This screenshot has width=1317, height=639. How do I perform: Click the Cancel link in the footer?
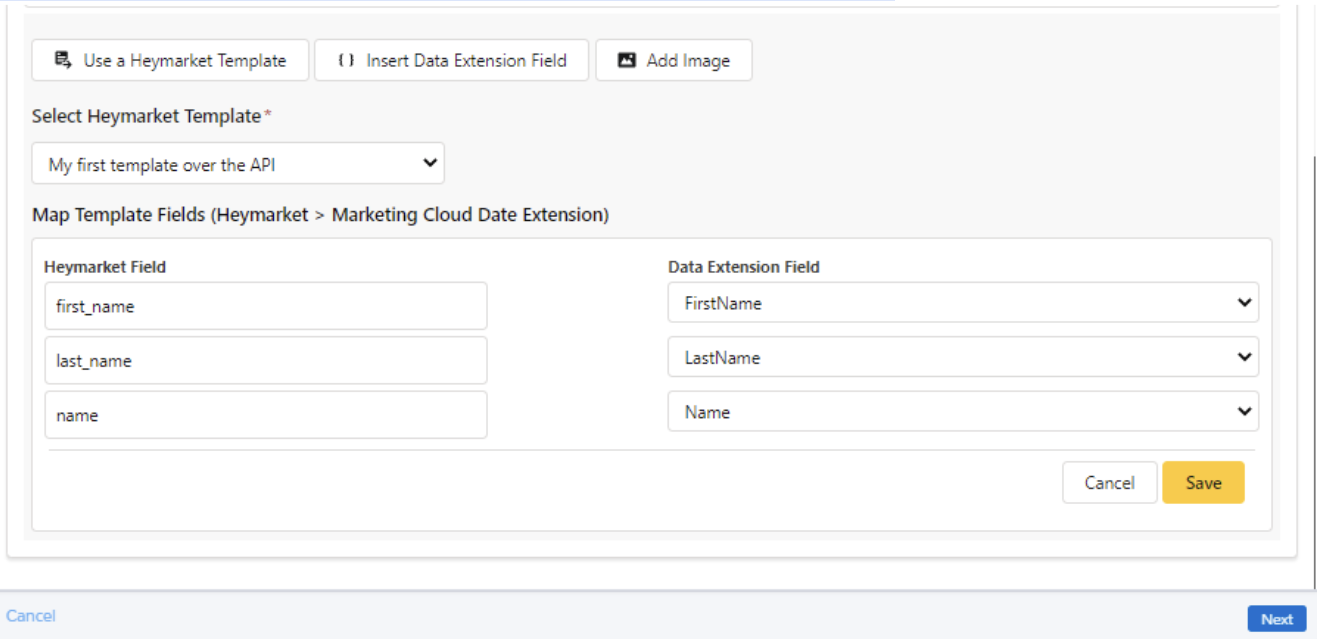point(31,616)
